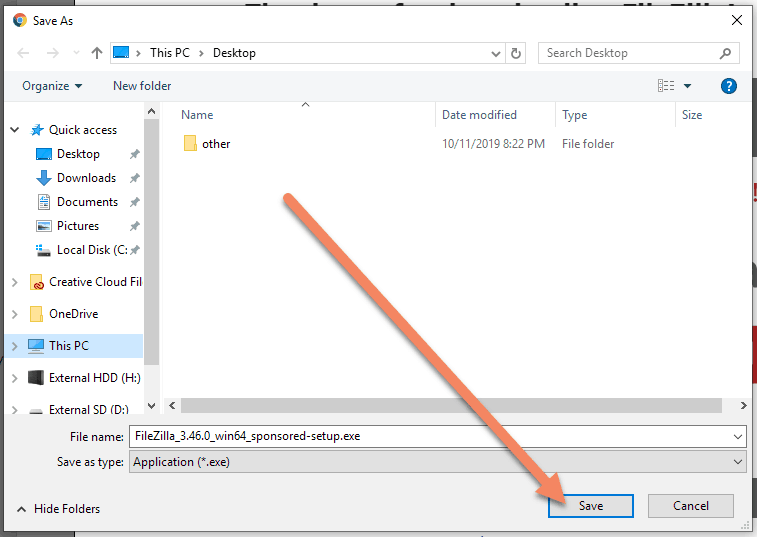Open Local Disk (C:) shortcut

pyautogui.click(x=92, y=250)
